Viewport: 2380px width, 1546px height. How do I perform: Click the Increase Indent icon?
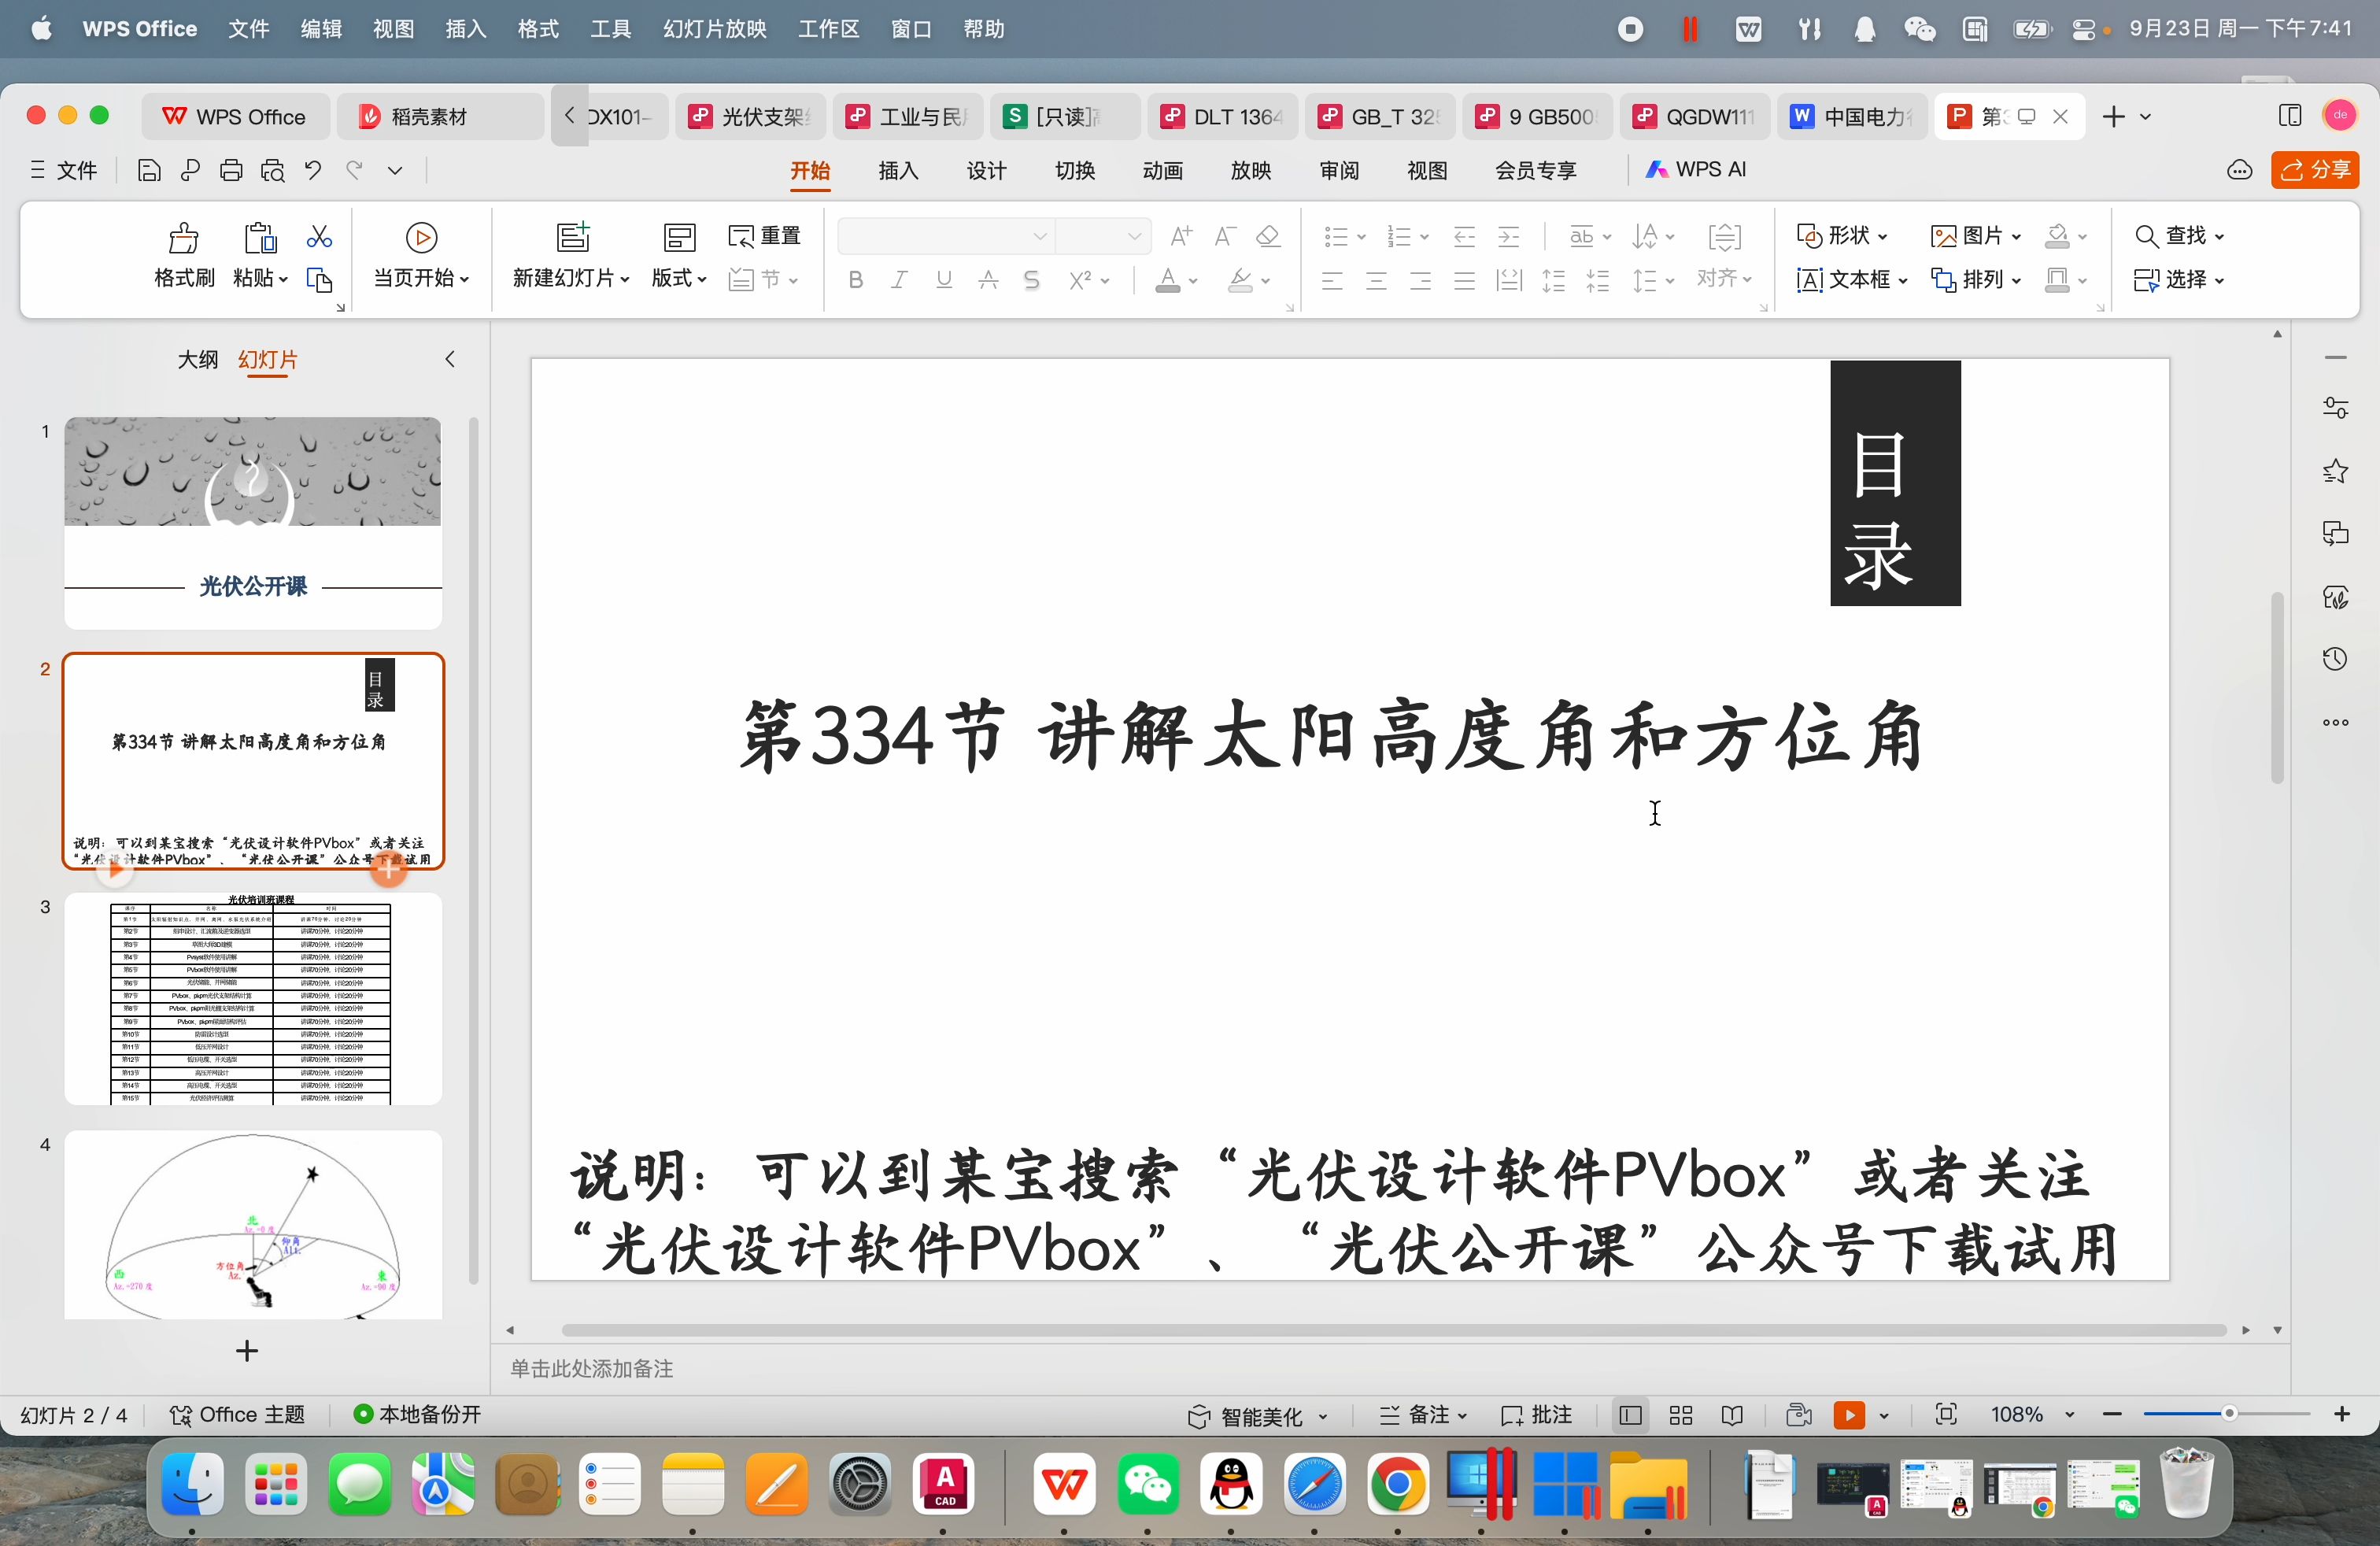point(1508,237)
